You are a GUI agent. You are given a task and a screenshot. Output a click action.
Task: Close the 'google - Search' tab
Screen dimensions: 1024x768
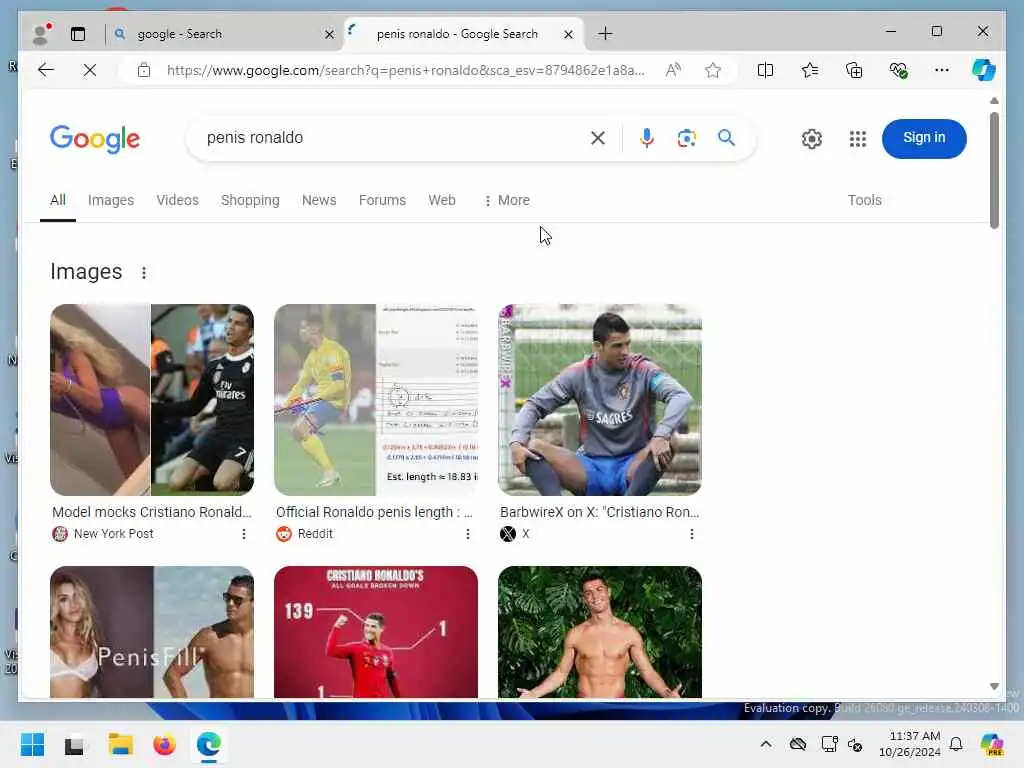click(330, 34)
